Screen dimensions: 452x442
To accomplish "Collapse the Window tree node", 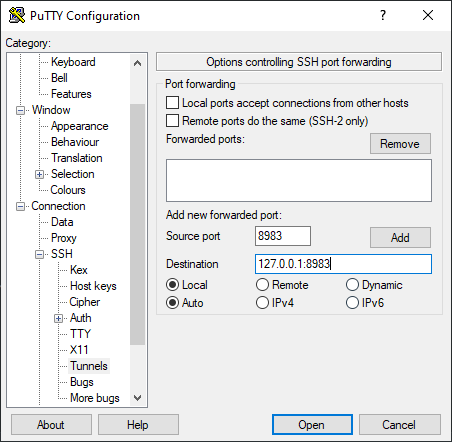I will (20, 110).
